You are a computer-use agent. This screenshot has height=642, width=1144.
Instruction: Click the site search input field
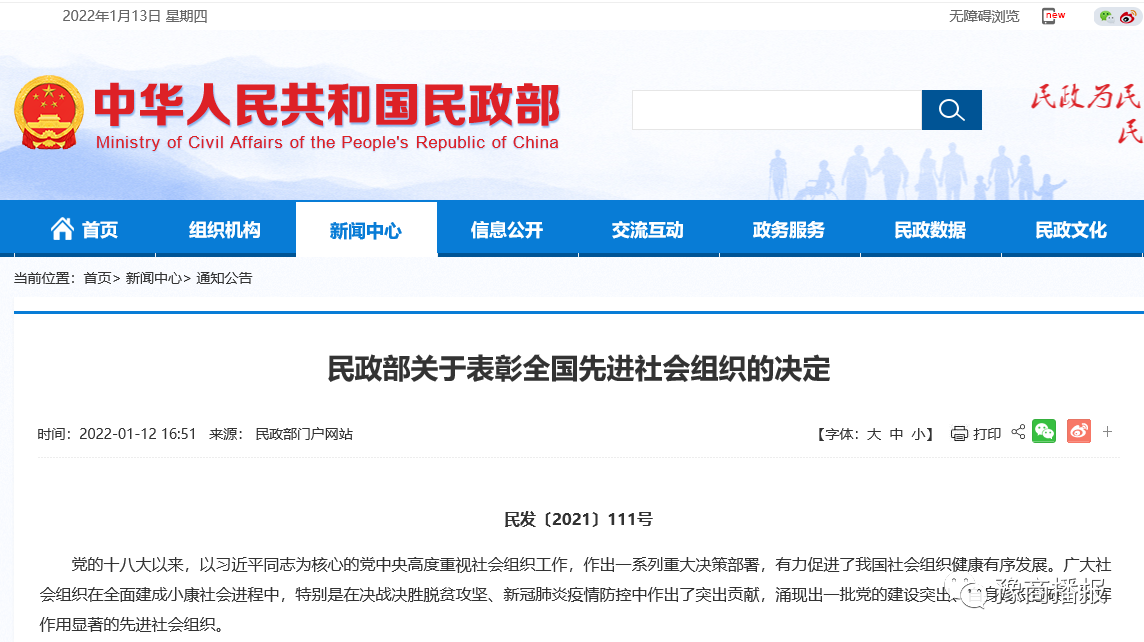point(776,110)
